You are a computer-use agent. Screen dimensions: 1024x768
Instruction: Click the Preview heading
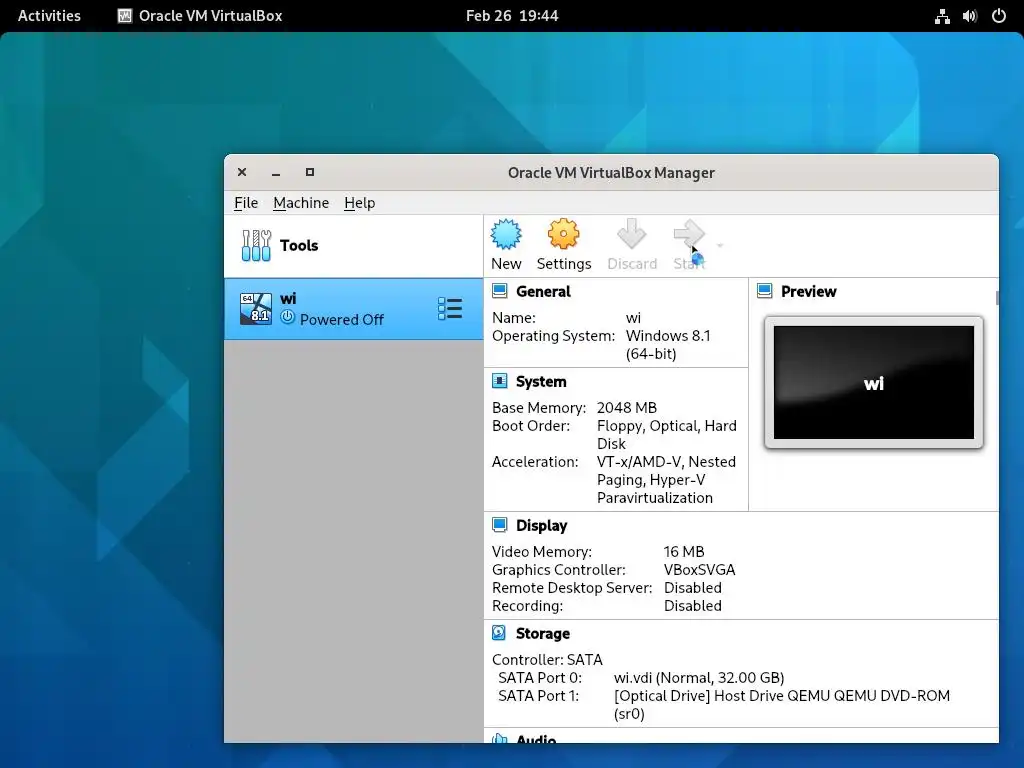(808, 291)
